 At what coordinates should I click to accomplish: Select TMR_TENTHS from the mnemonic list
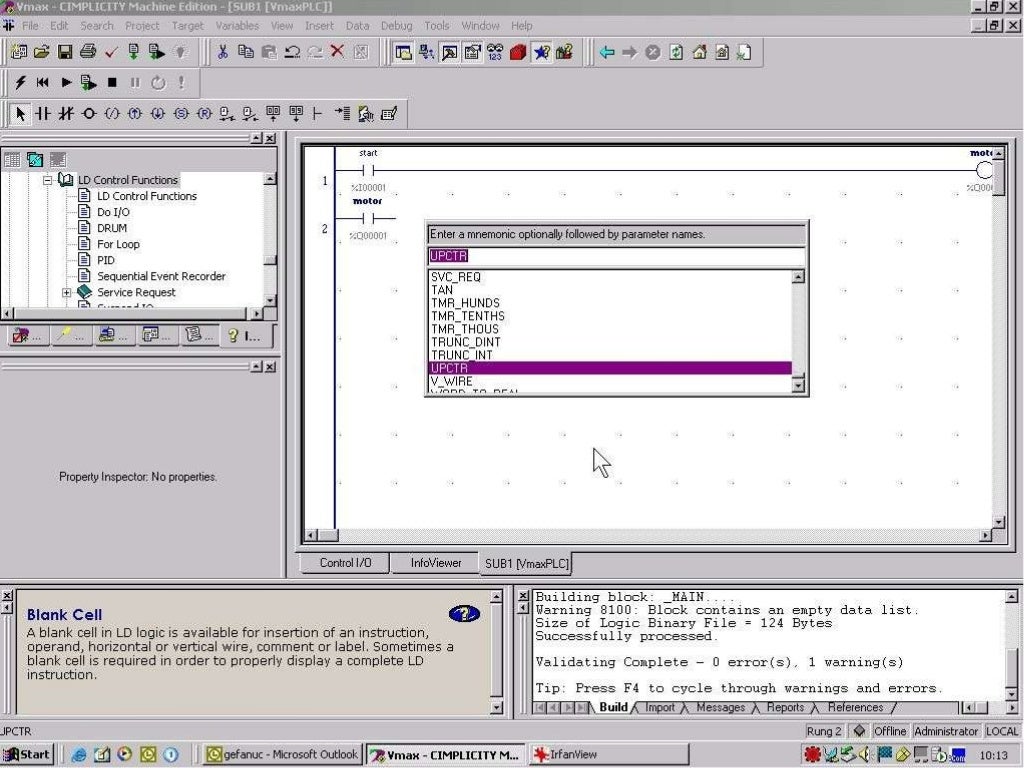467,316
